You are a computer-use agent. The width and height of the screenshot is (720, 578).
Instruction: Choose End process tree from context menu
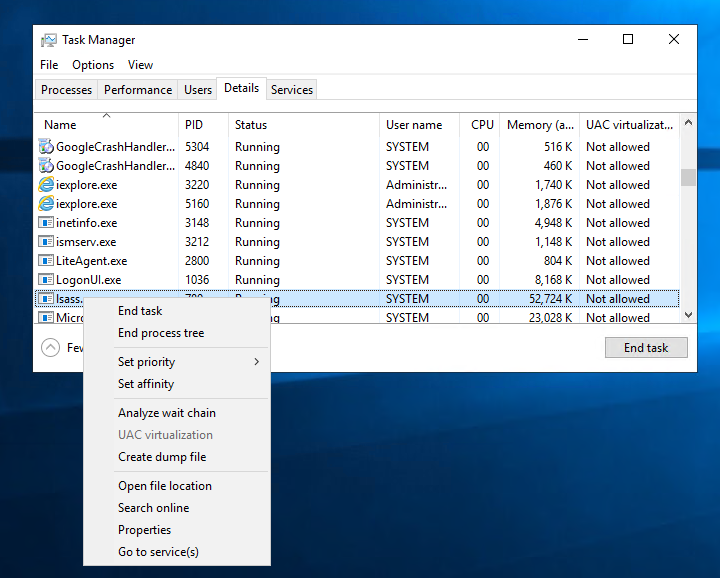pos(160,333)
